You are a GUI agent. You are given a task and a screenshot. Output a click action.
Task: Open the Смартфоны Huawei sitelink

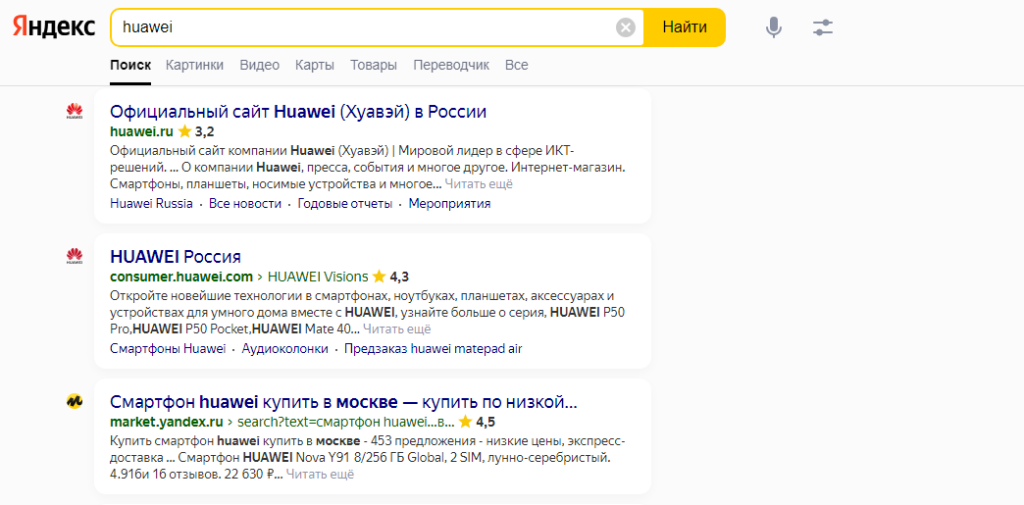[x=168, y=349]
